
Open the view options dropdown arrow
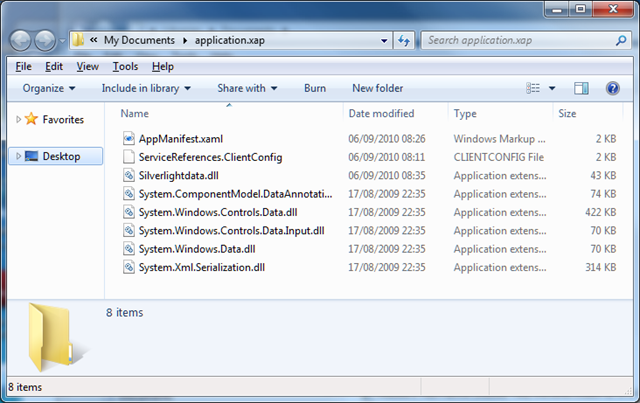[x=552, y=88]
